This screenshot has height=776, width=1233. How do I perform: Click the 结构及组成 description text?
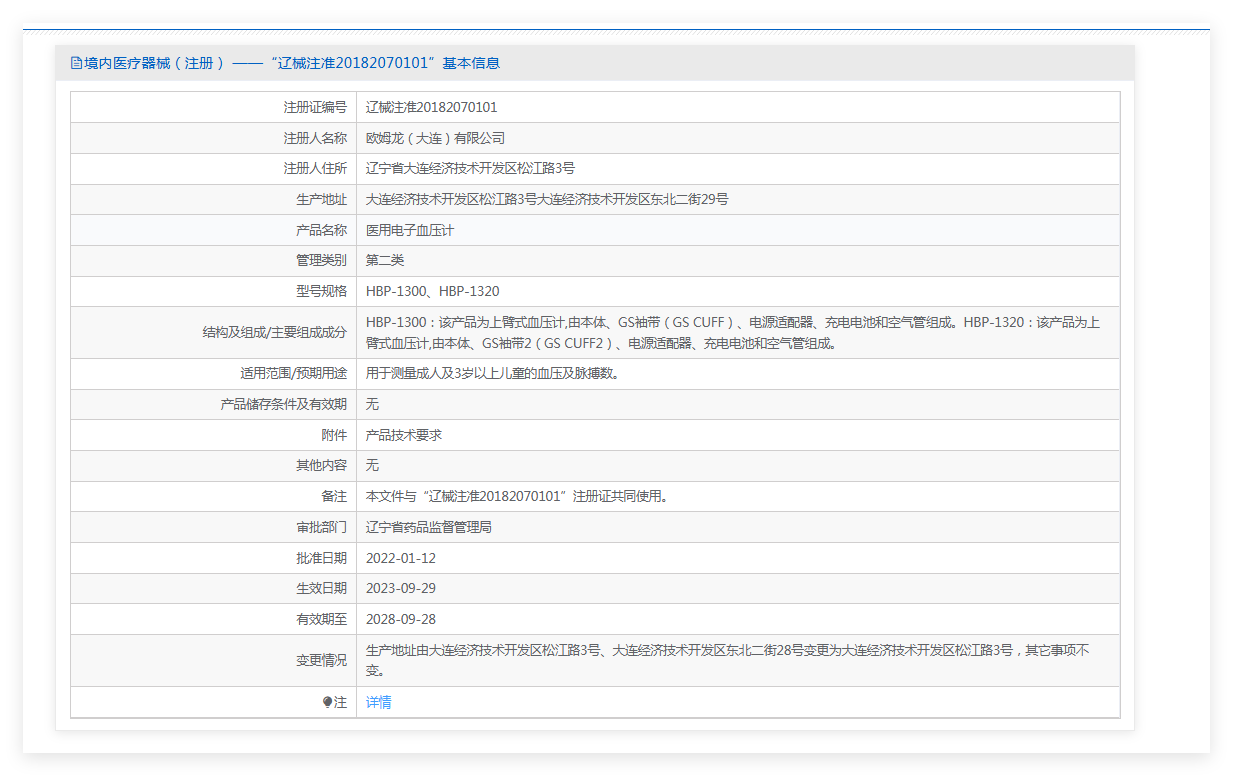pos(732,332)
